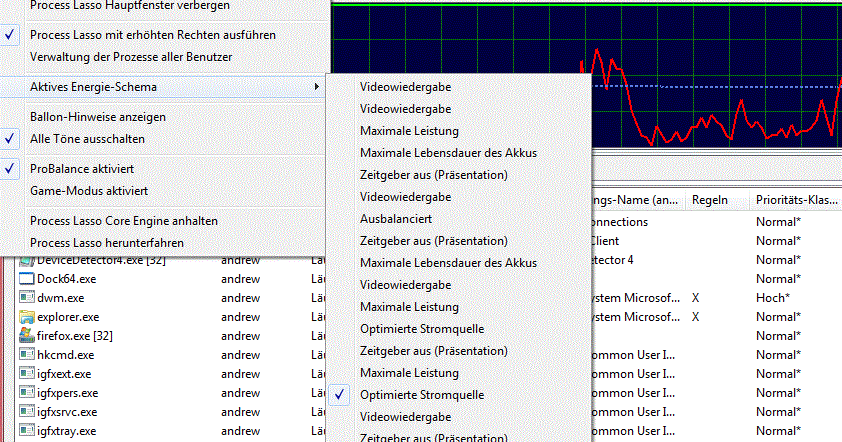Click the igfxsrvc.exe process icon

pyautogui.click(x=26, y=412)
